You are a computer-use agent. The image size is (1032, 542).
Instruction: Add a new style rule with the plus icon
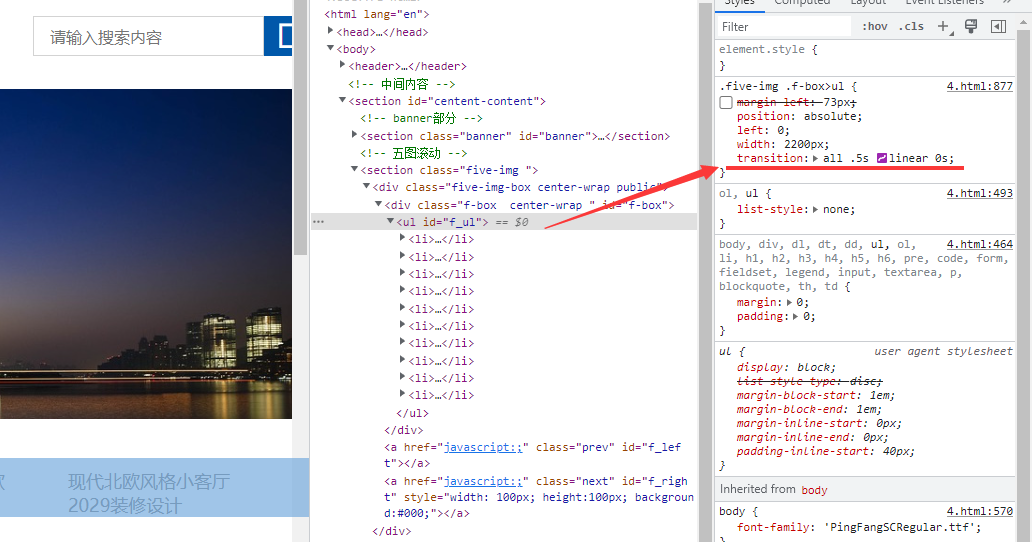tap(944, 26)
